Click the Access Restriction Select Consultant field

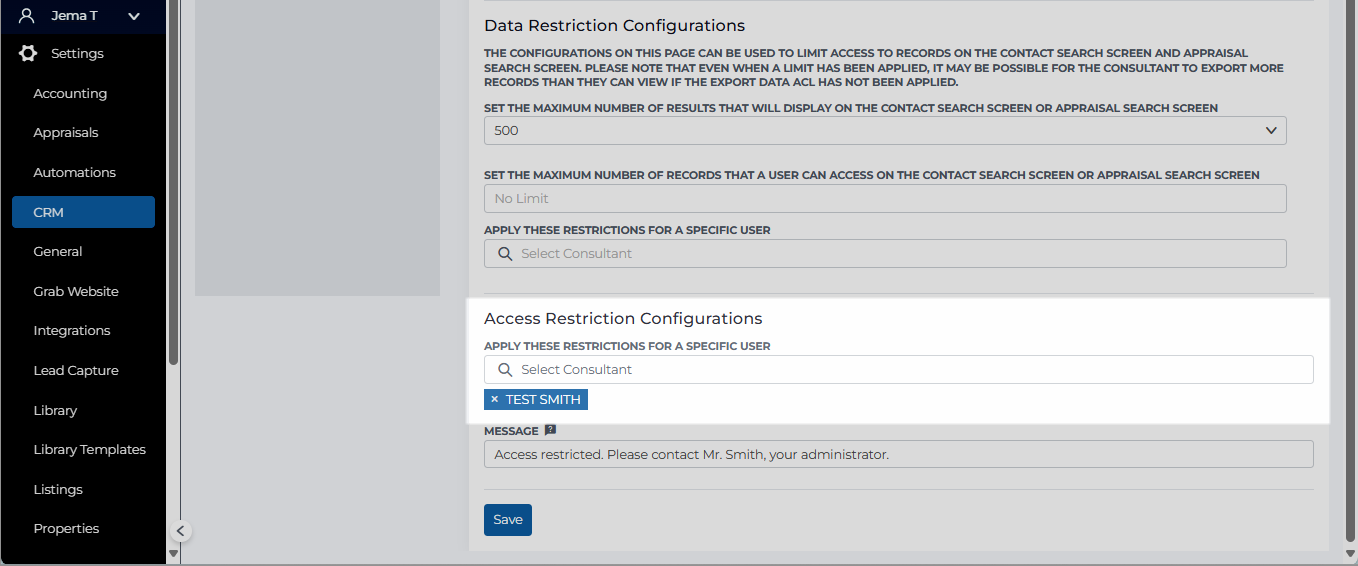[898, 369]
